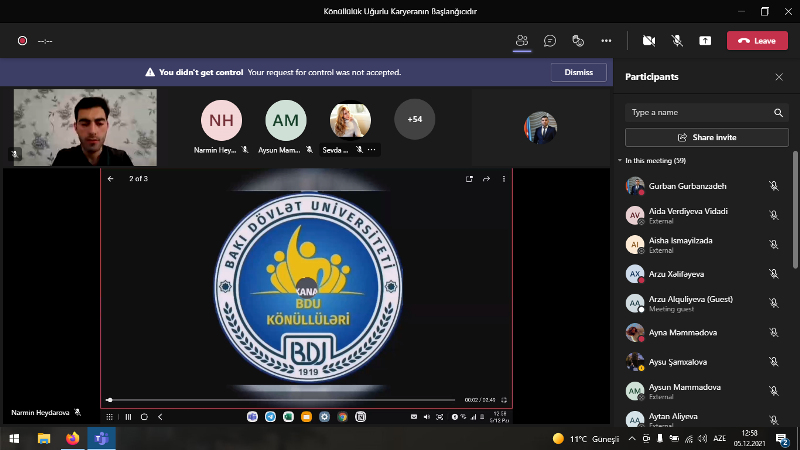Click the Share invite button
The height and width of the screenshot is (450, 800).
(x=707, y=137)
